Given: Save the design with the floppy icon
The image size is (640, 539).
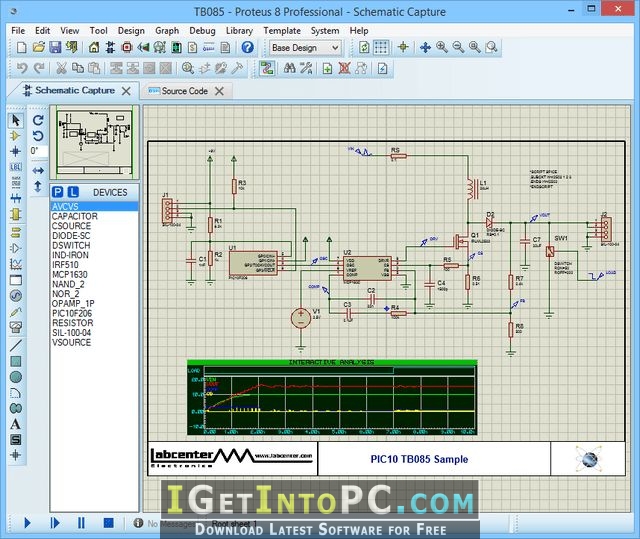Looking at the screenshot, I should click(x=55, y=48).
